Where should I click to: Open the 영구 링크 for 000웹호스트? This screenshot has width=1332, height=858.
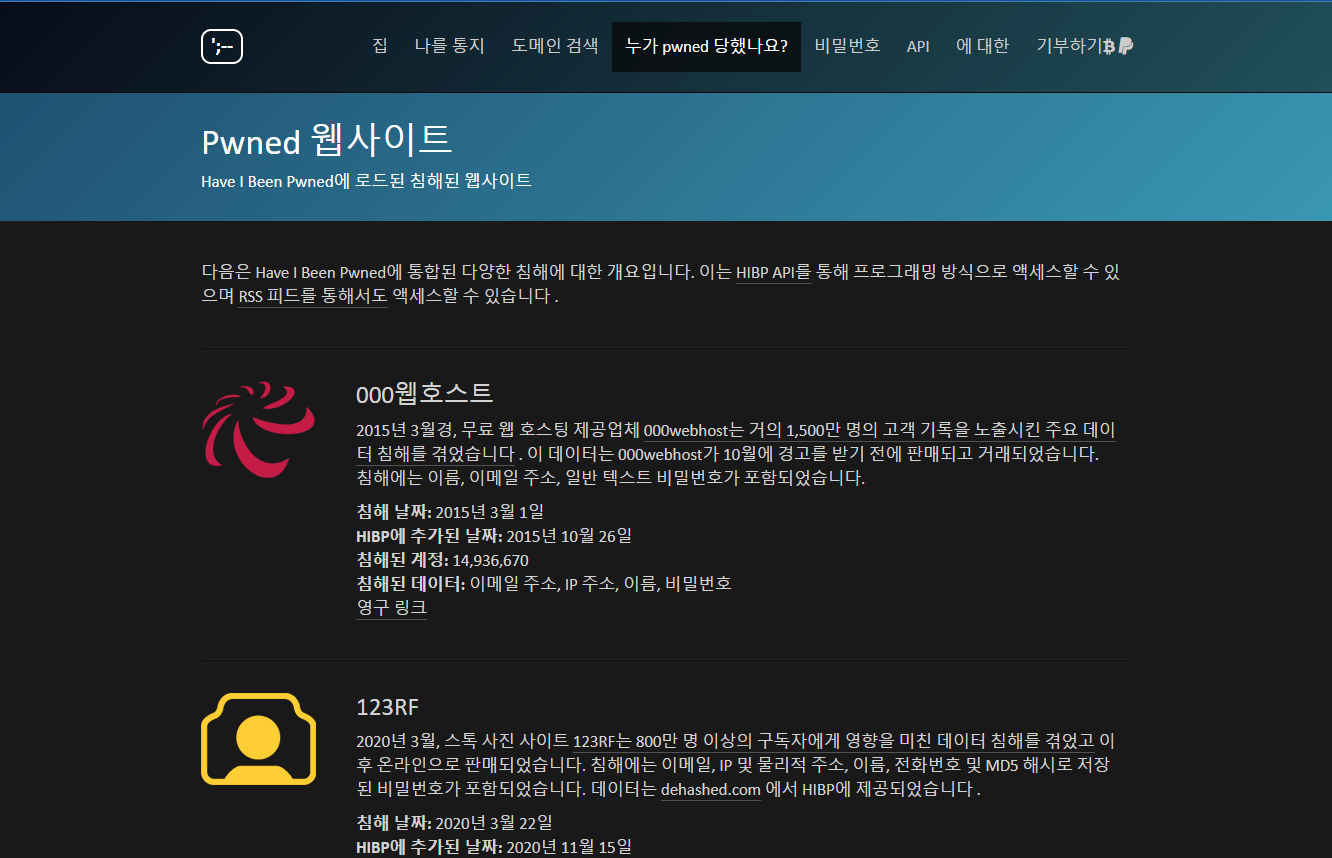click(391, 607)
